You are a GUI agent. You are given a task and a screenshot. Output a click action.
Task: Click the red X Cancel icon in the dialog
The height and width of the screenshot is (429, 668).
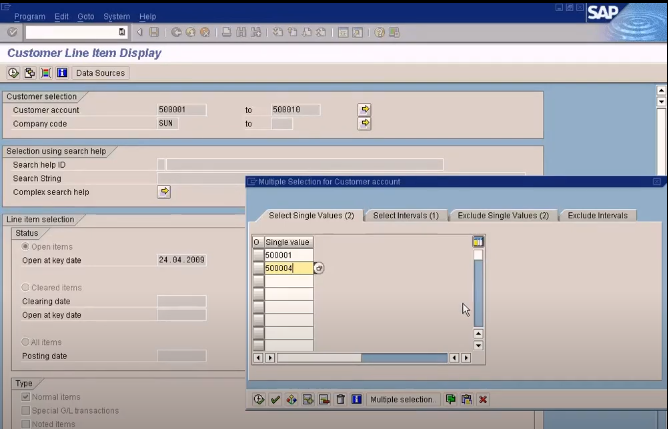[x=483, y=399]
